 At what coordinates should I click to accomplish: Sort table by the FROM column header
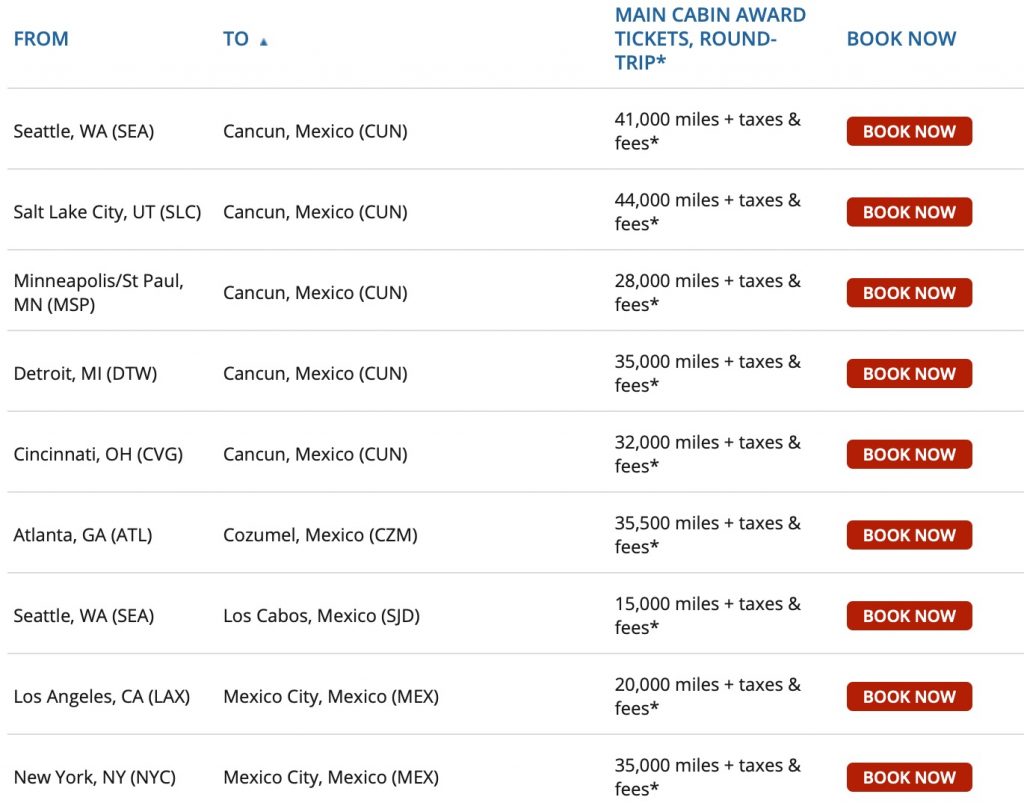tap(41, 39)
